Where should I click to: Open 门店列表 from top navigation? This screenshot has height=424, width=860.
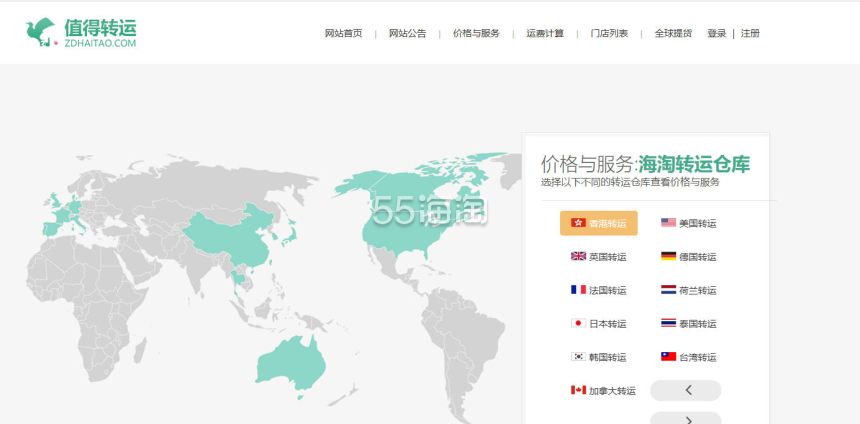click(609, 33)
